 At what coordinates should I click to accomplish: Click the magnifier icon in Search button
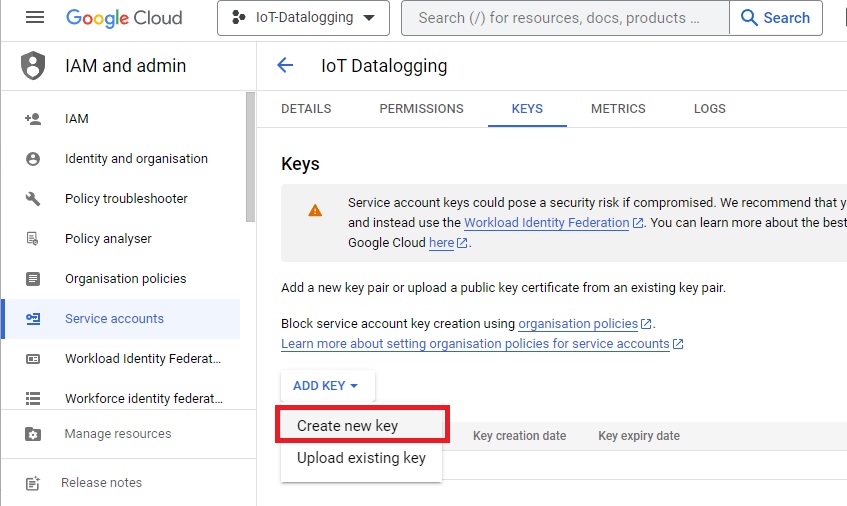click(x=749, y=18)
